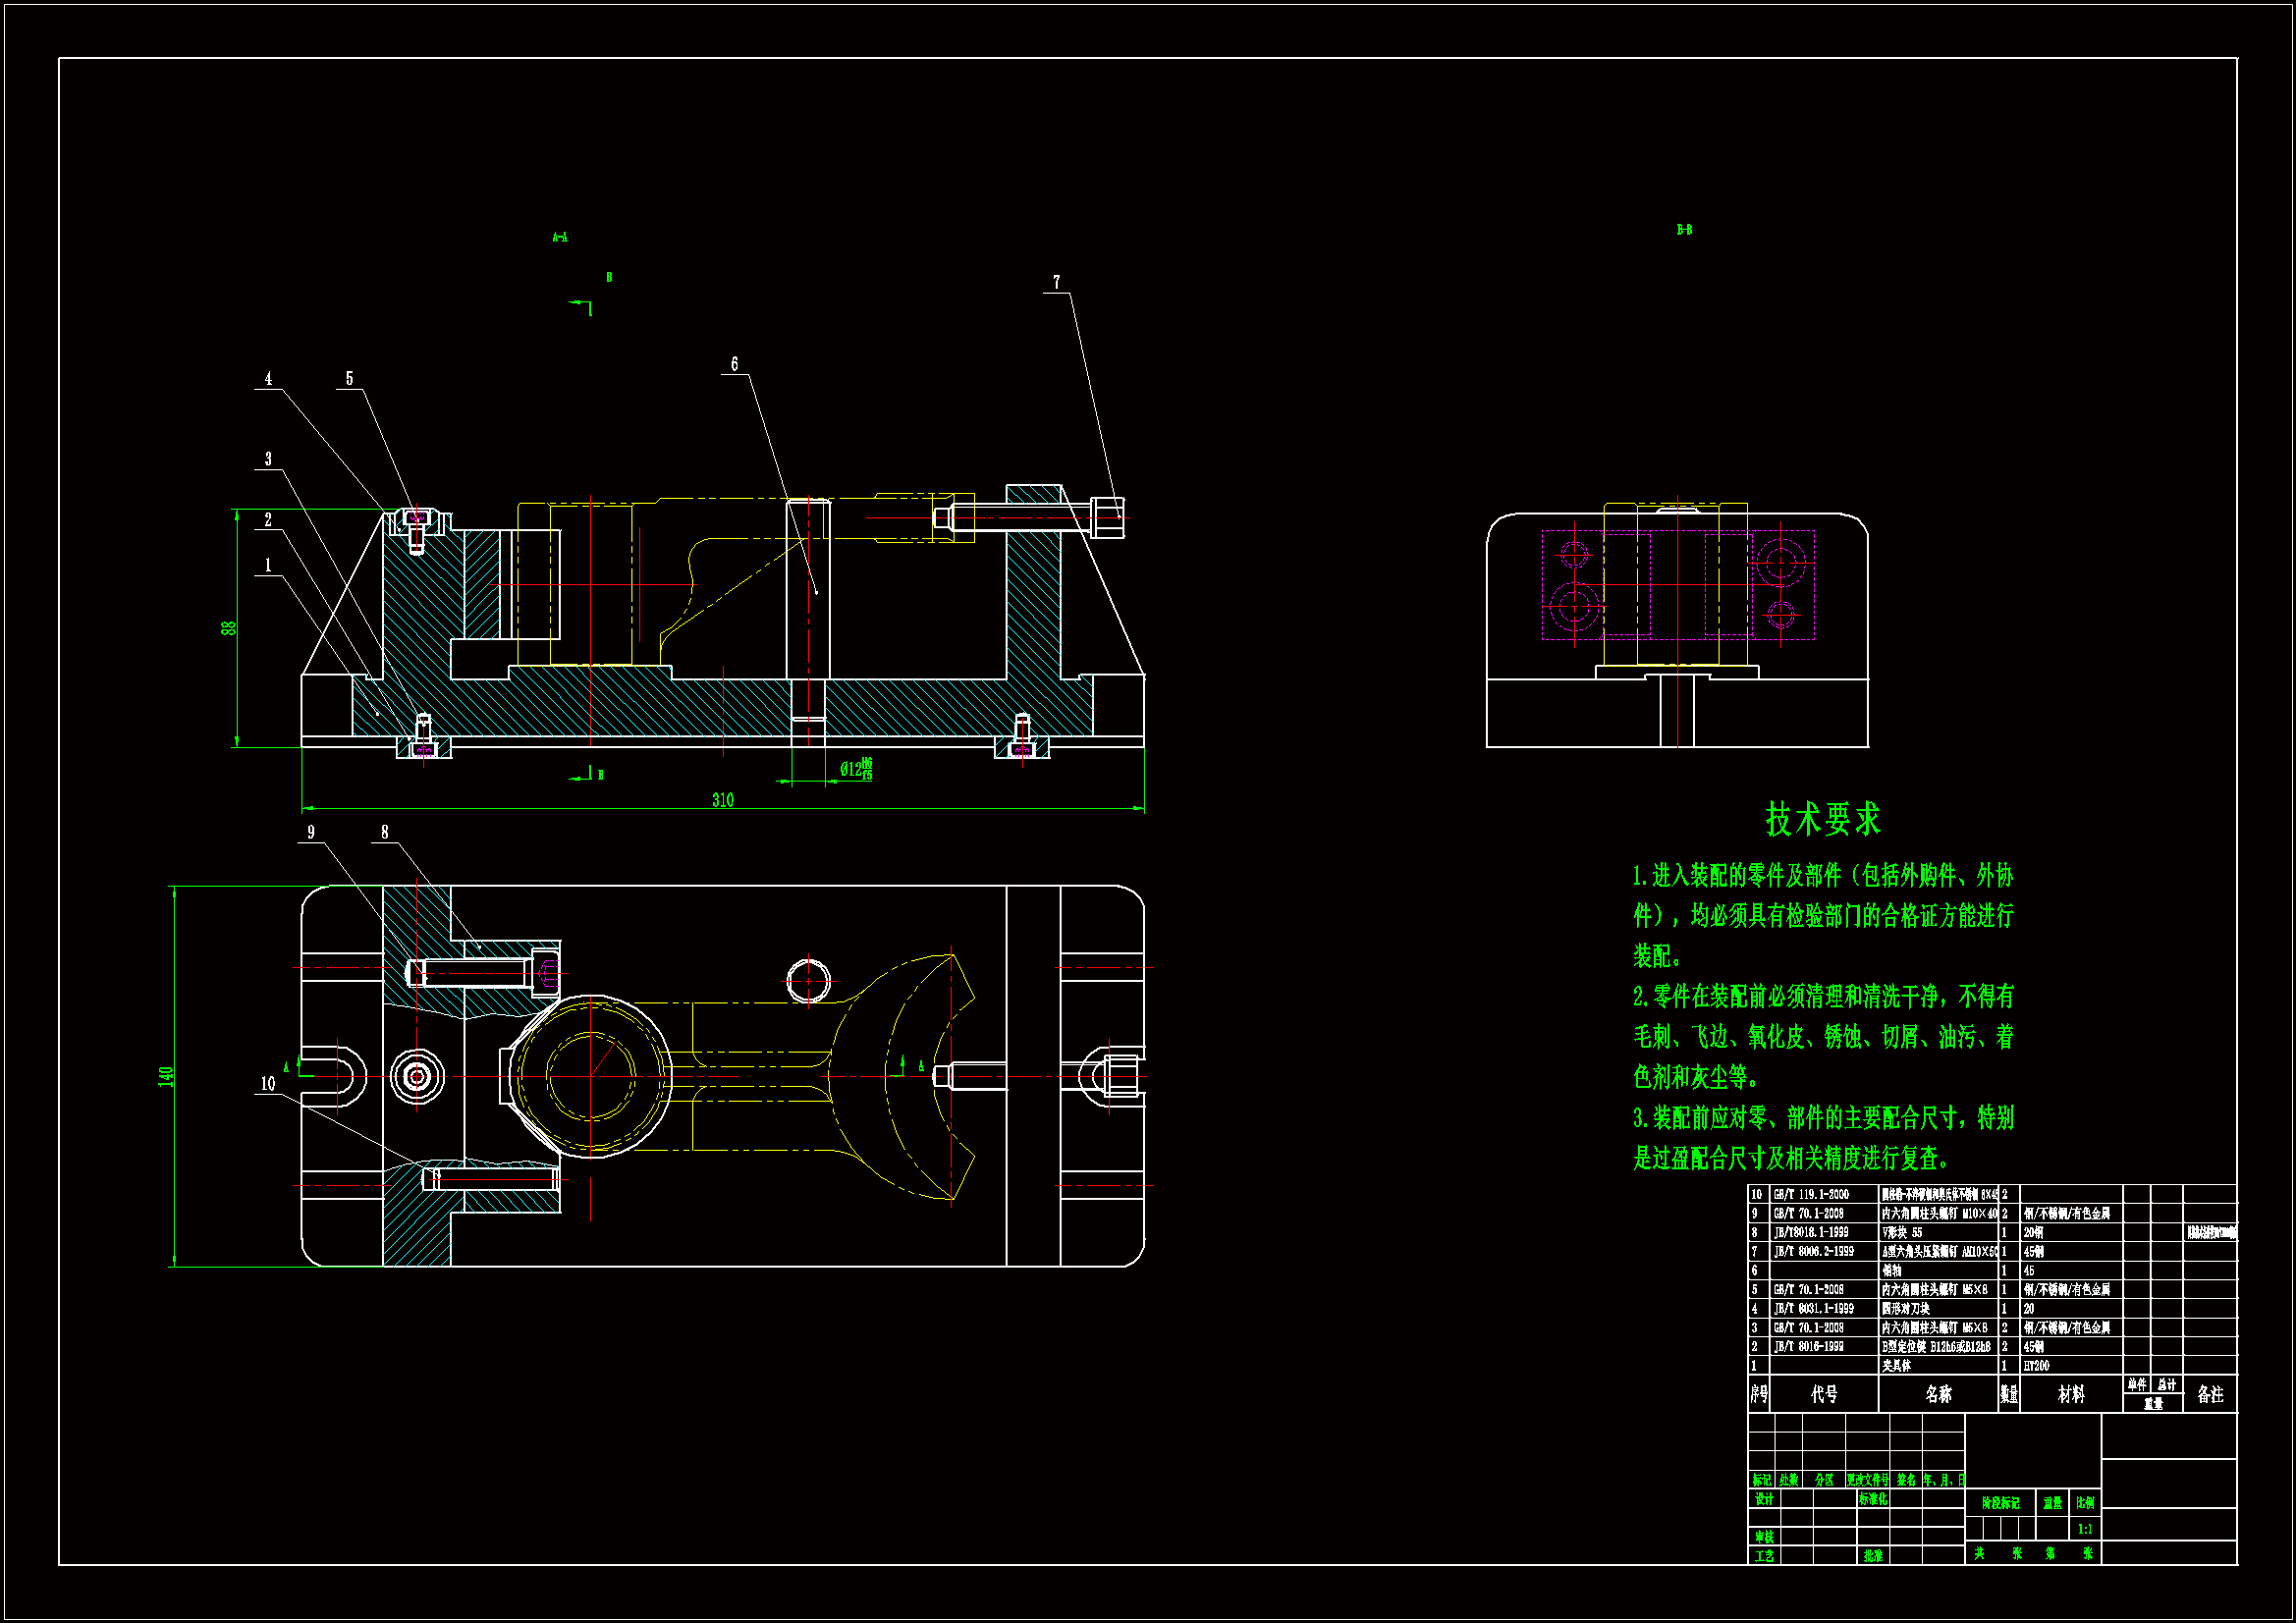The height and width of the screenshot is (1623, 2296).
Task: Click the 1:1 scale cell in title block
Action: 2084,1529
